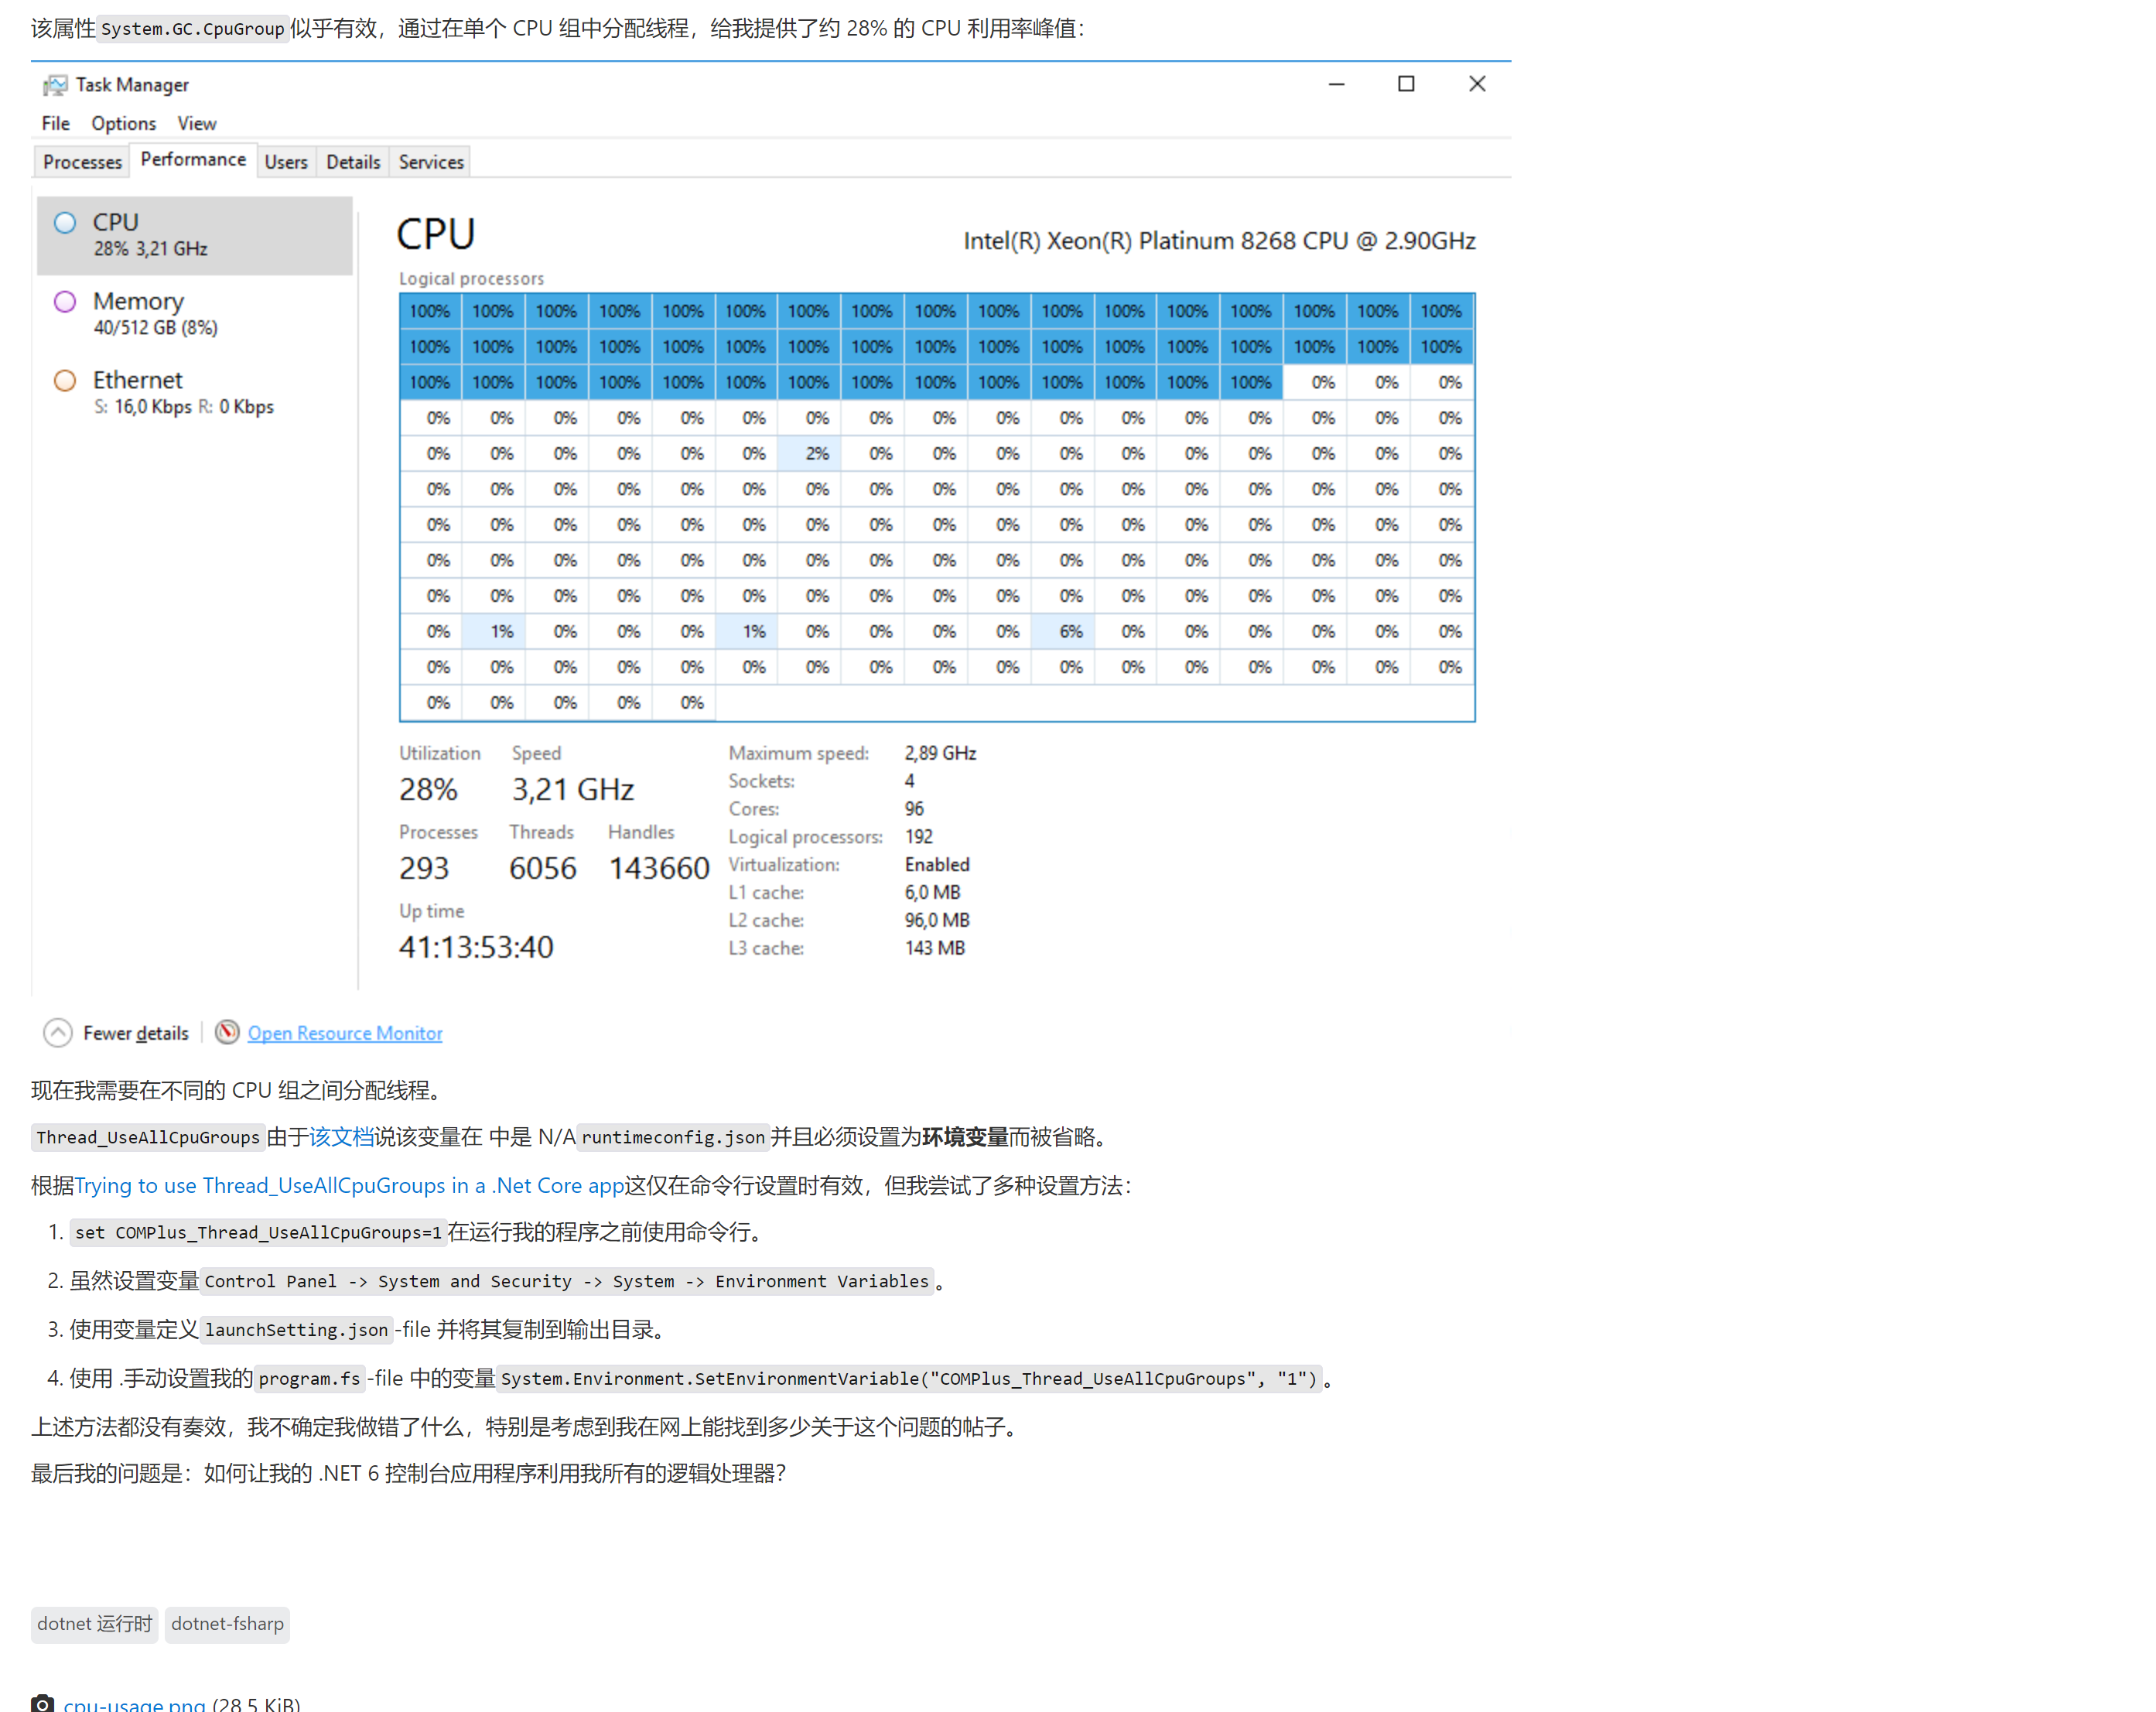Open the View menu
Viewport: 2156px width, 1712px height.
pyautogui.click(x=196, y=123)
